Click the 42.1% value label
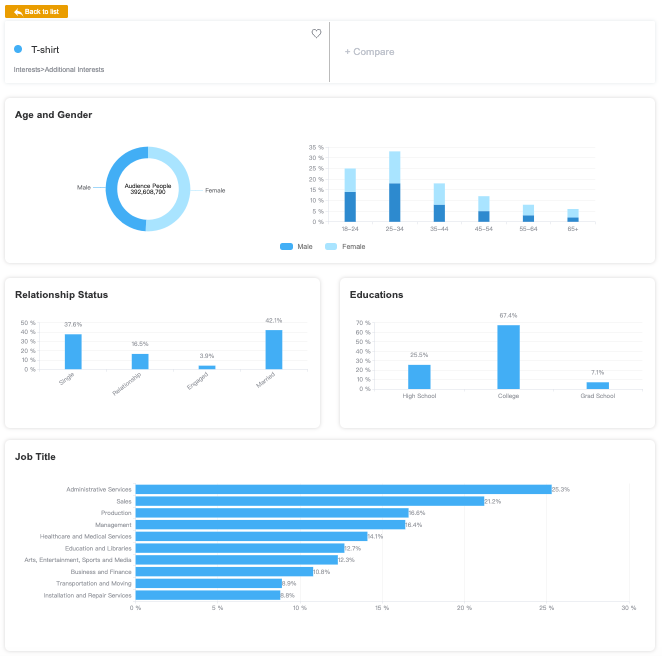The height and width of the screenshot is (656, 662). (274, 320)
